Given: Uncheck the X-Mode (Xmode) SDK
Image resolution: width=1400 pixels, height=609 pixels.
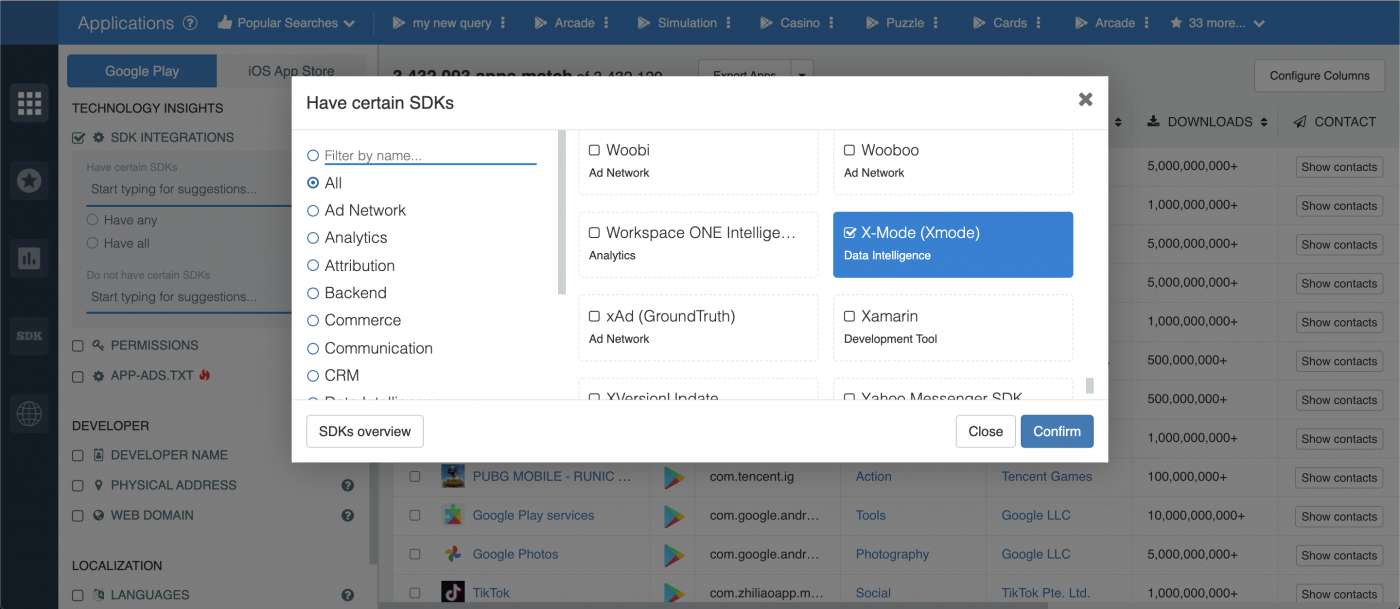Looking at the screenshot, I should [850, 233].
